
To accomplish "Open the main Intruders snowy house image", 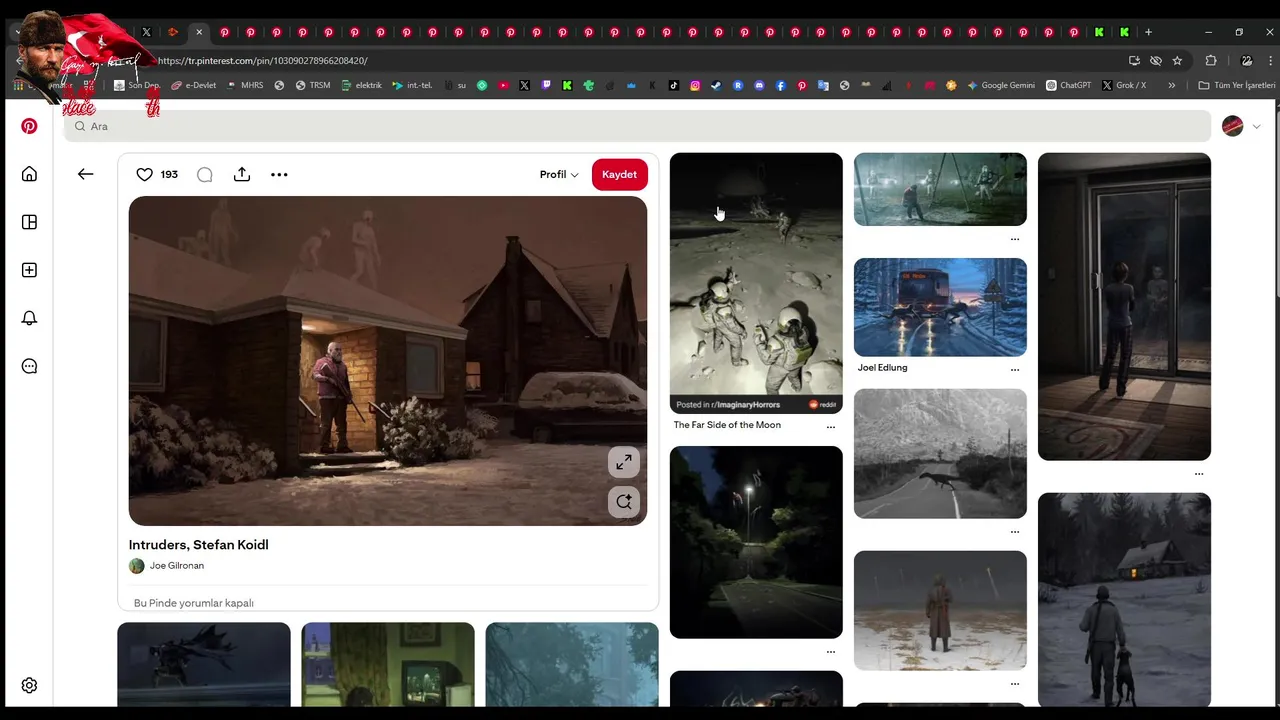I will [x=388, y=360].
